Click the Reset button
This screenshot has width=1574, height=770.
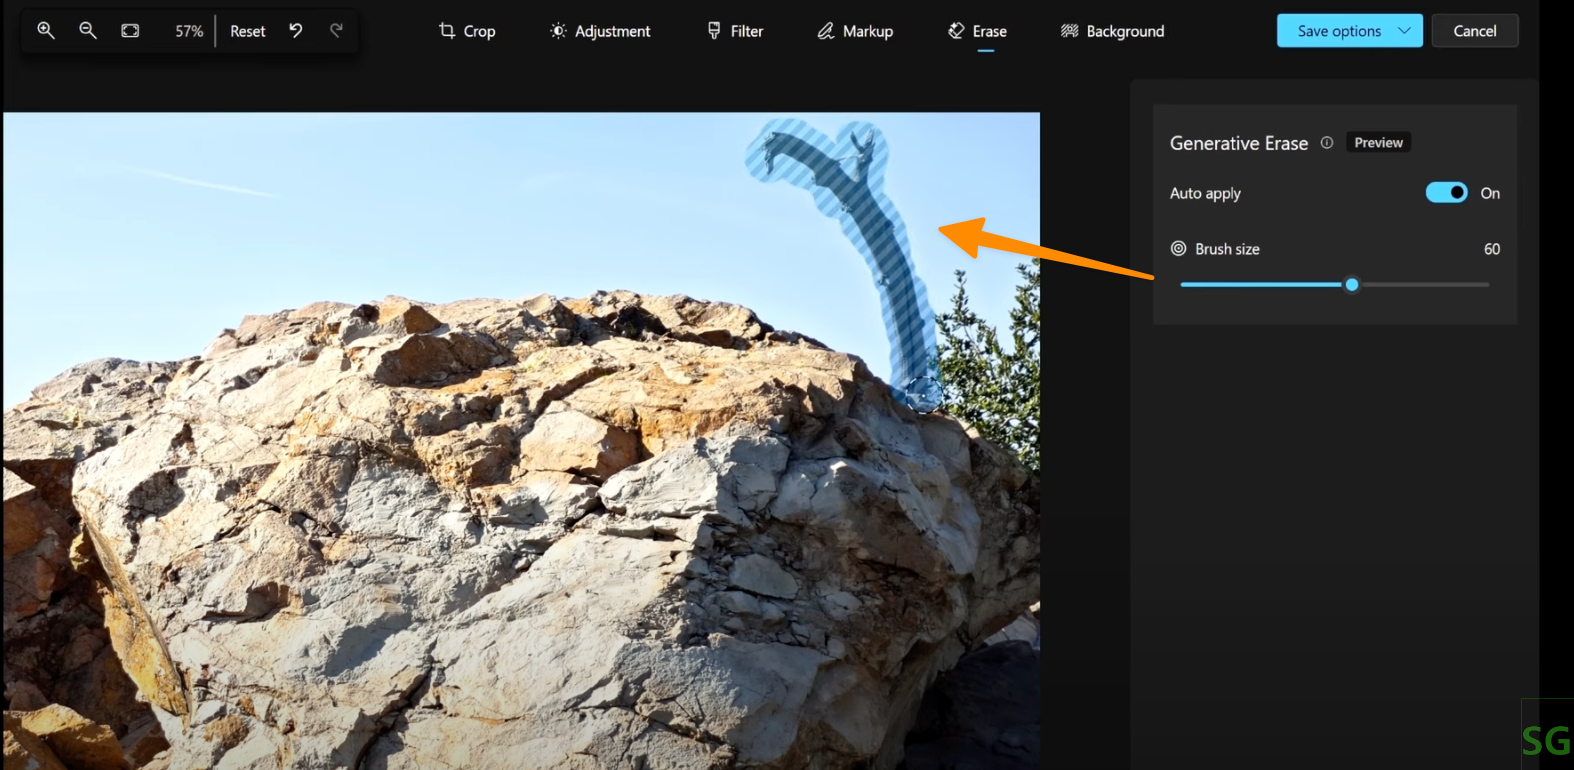(x=247, y=31)
